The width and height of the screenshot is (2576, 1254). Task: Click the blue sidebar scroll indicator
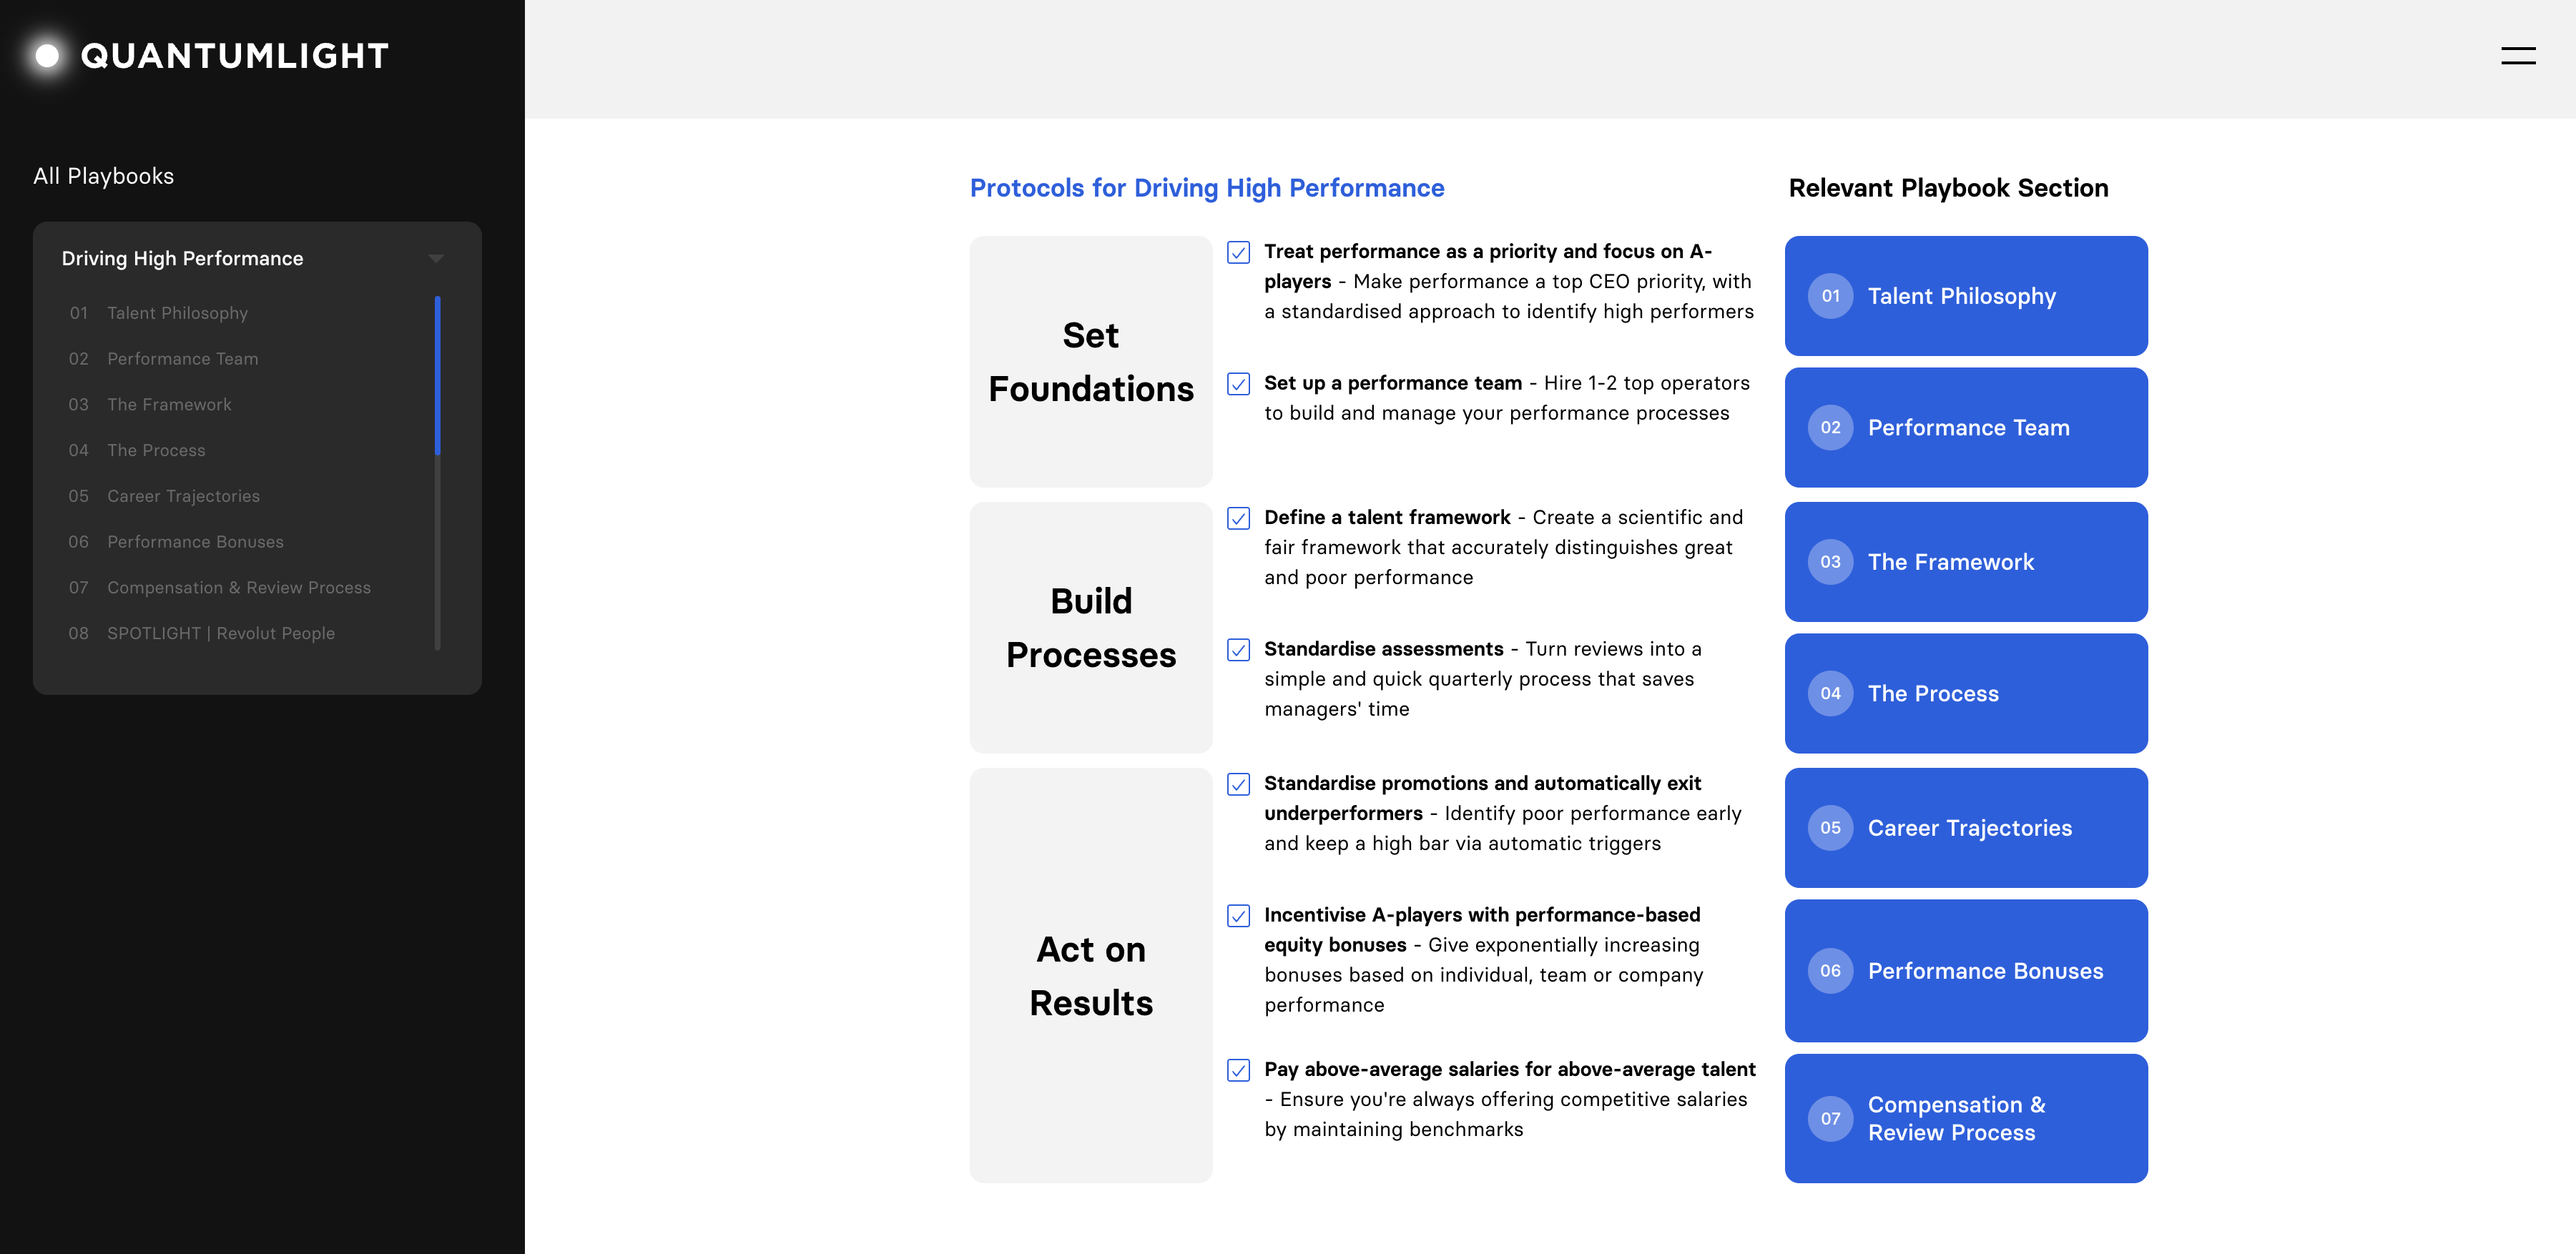click(438, 374)
